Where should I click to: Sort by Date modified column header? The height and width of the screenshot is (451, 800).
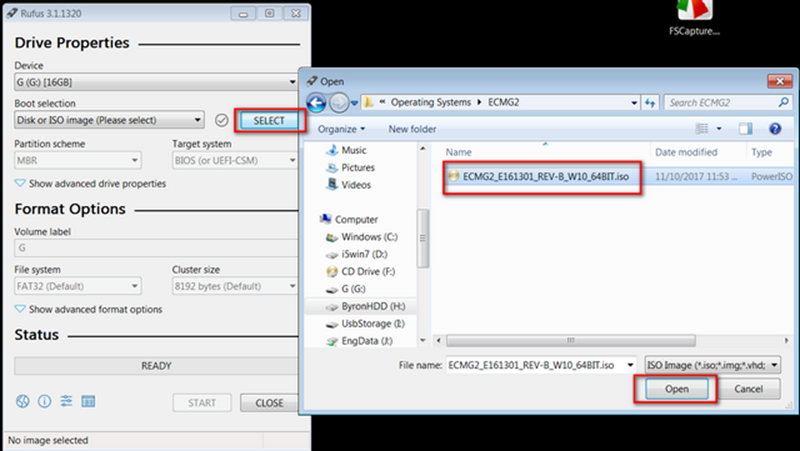(x=698, y=152)
